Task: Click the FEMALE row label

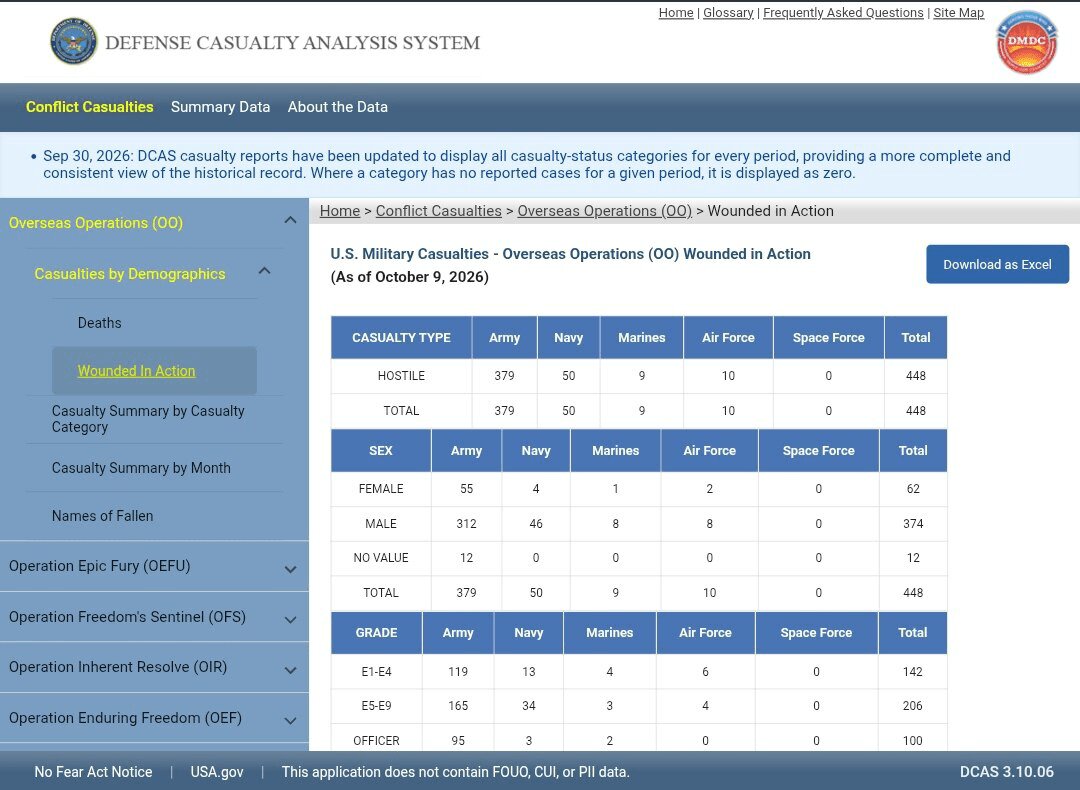Action: 381,488
